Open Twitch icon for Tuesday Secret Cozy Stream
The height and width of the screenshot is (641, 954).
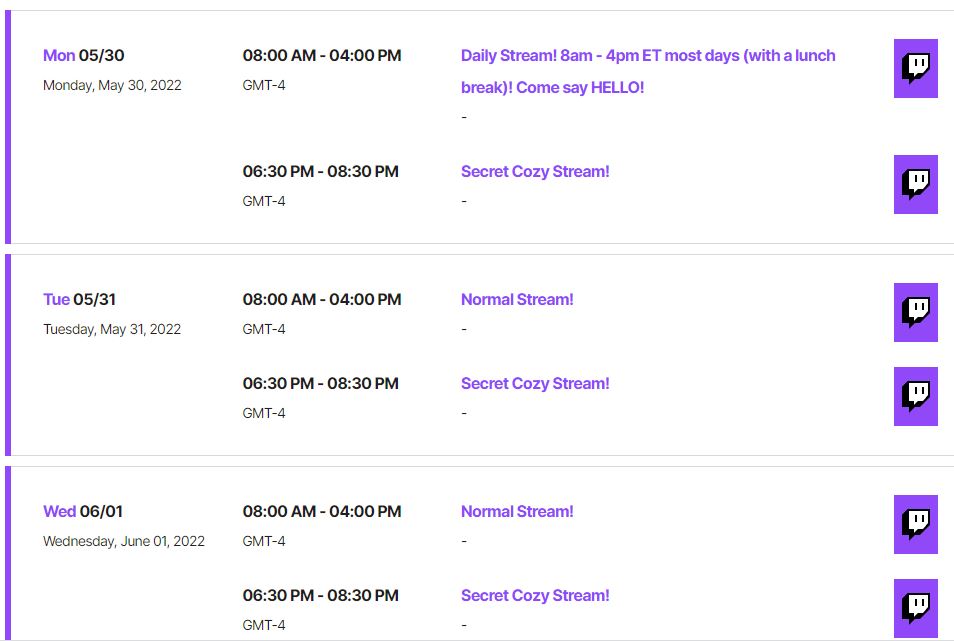[916, 396]
